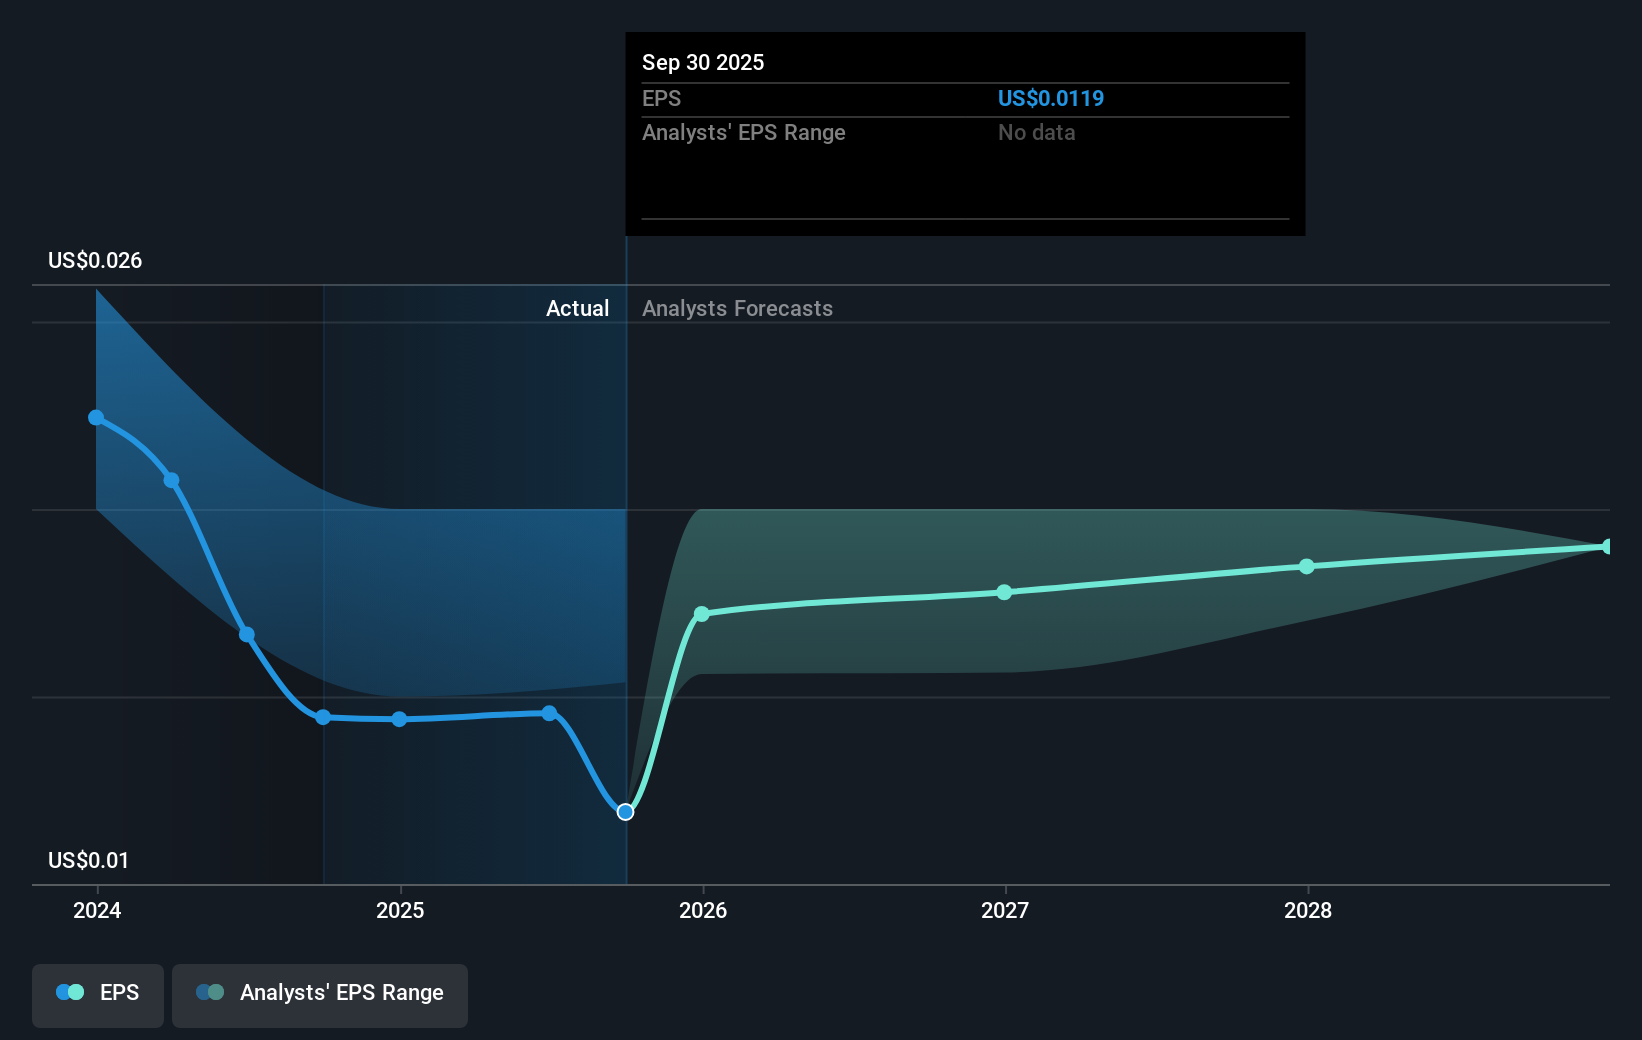Click the Sep 30 2025 tooltip date
Image resolution: width=1642 pixels, height=1040 pixels.
703,63
